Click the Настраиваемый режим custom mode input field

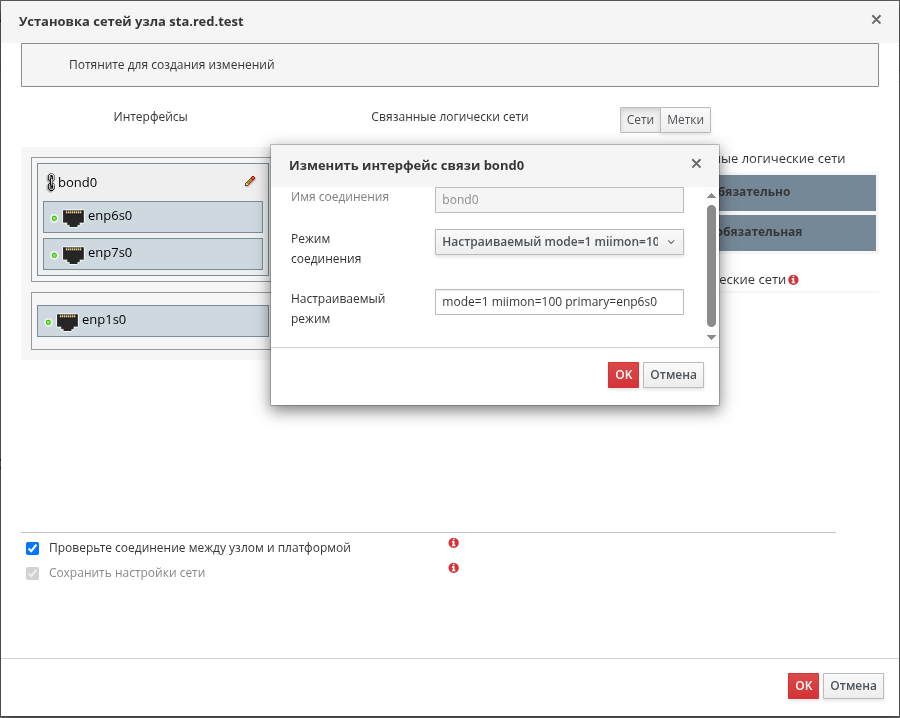coord(559,302)
